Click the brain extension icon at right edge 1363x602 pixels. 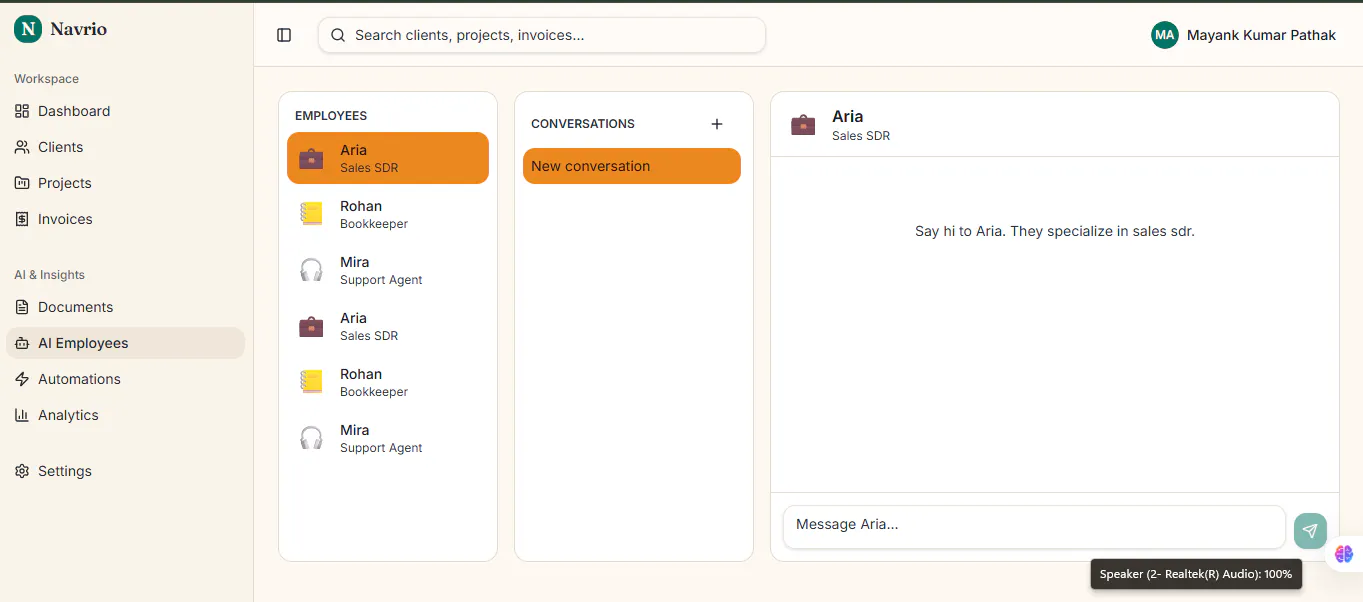(x=1344, y=554)
